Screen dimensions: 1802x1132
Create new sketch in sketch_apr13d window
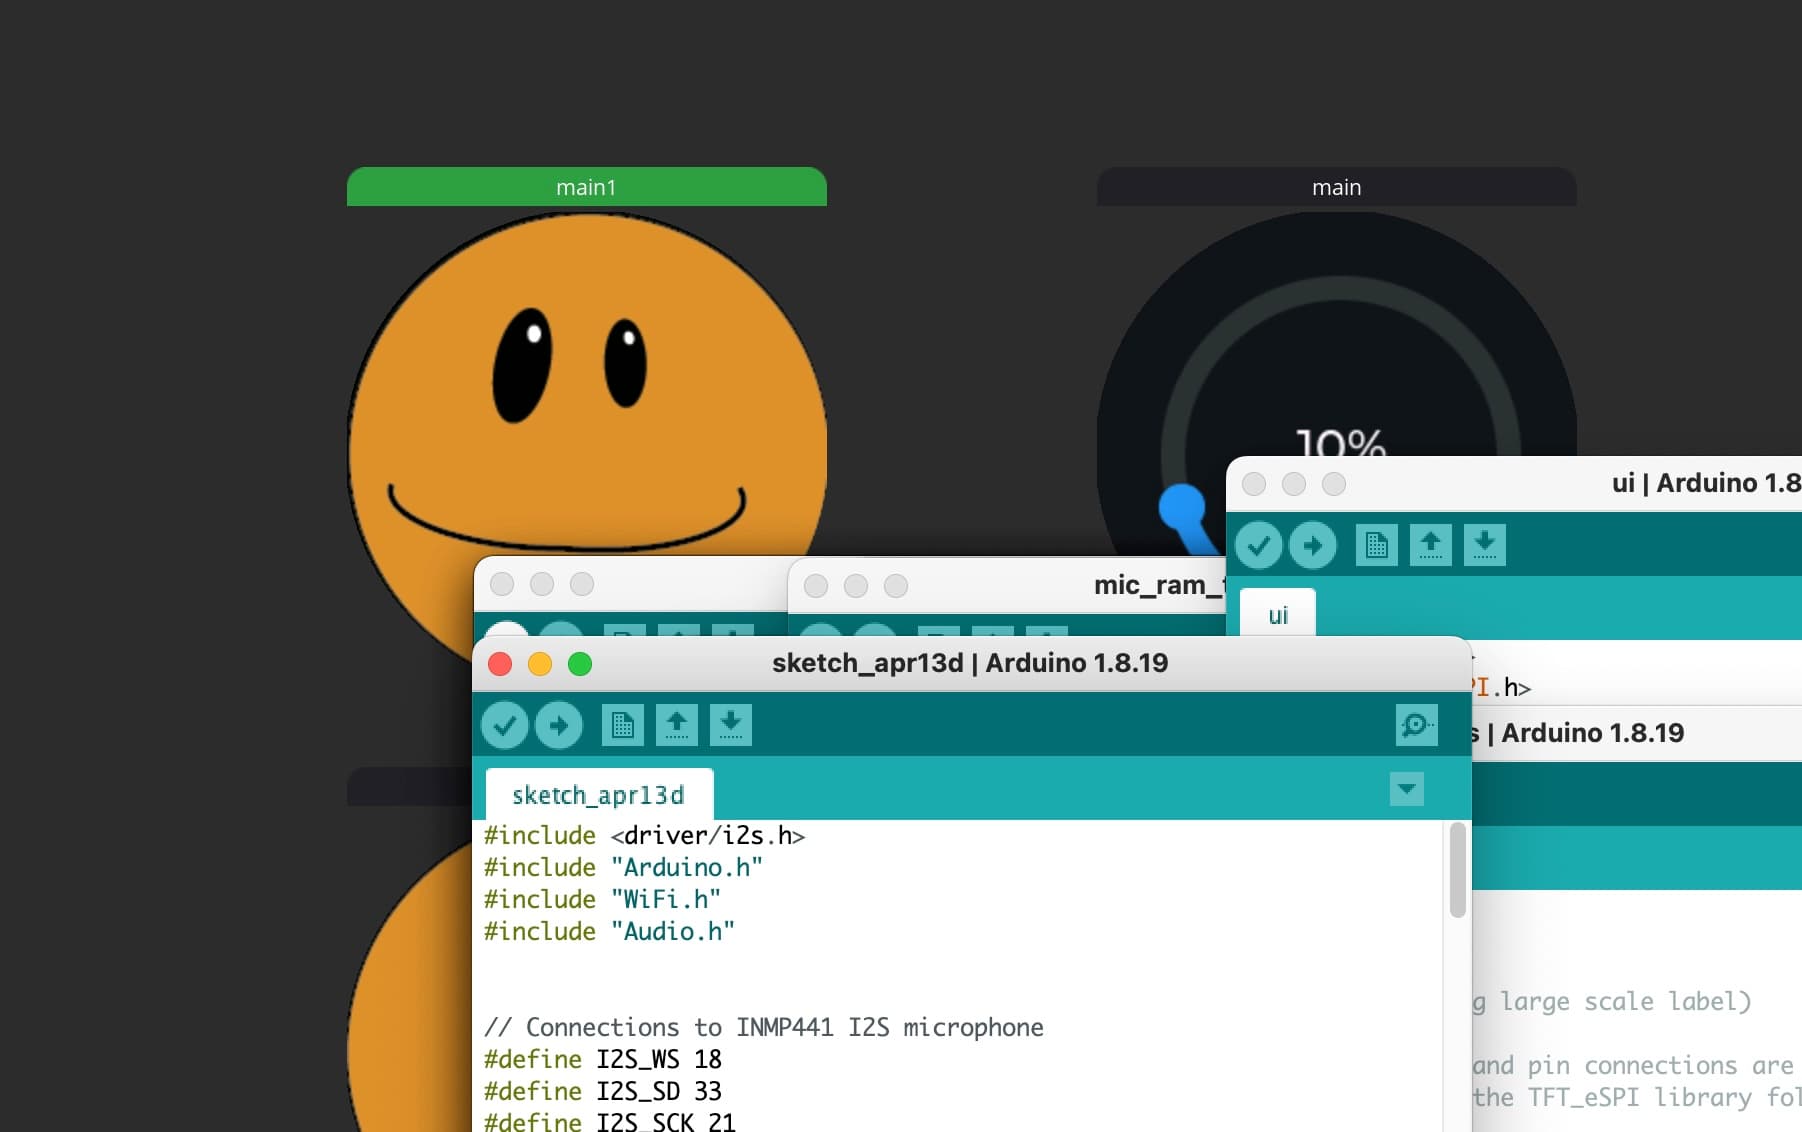coord(622,725)
